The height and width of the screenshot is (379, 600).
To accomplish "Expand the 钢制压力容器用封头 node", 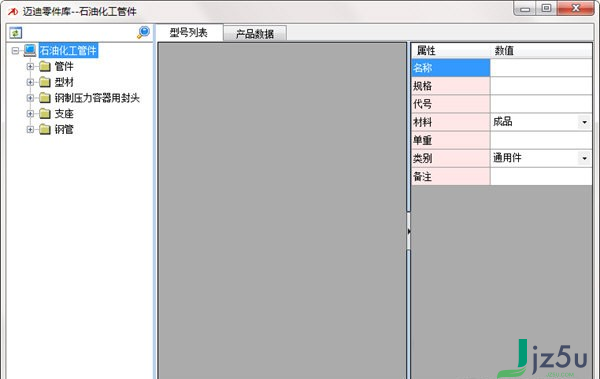I will tap(30, 98).
